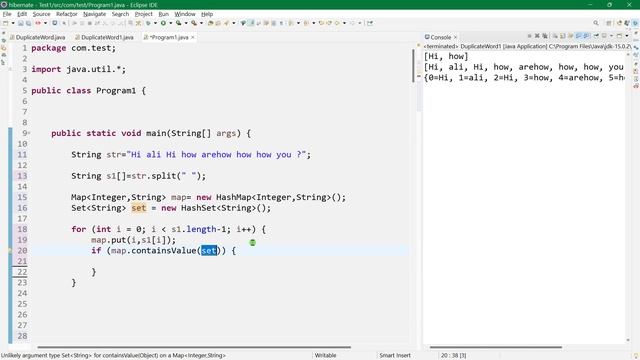Screen dimensions: 640x360
Task: Click the Save All toolbar icon
Action: [x=28, y=23]
